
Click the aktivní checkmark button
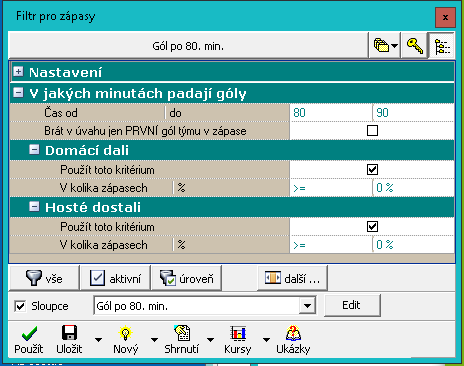click(116, 278)
